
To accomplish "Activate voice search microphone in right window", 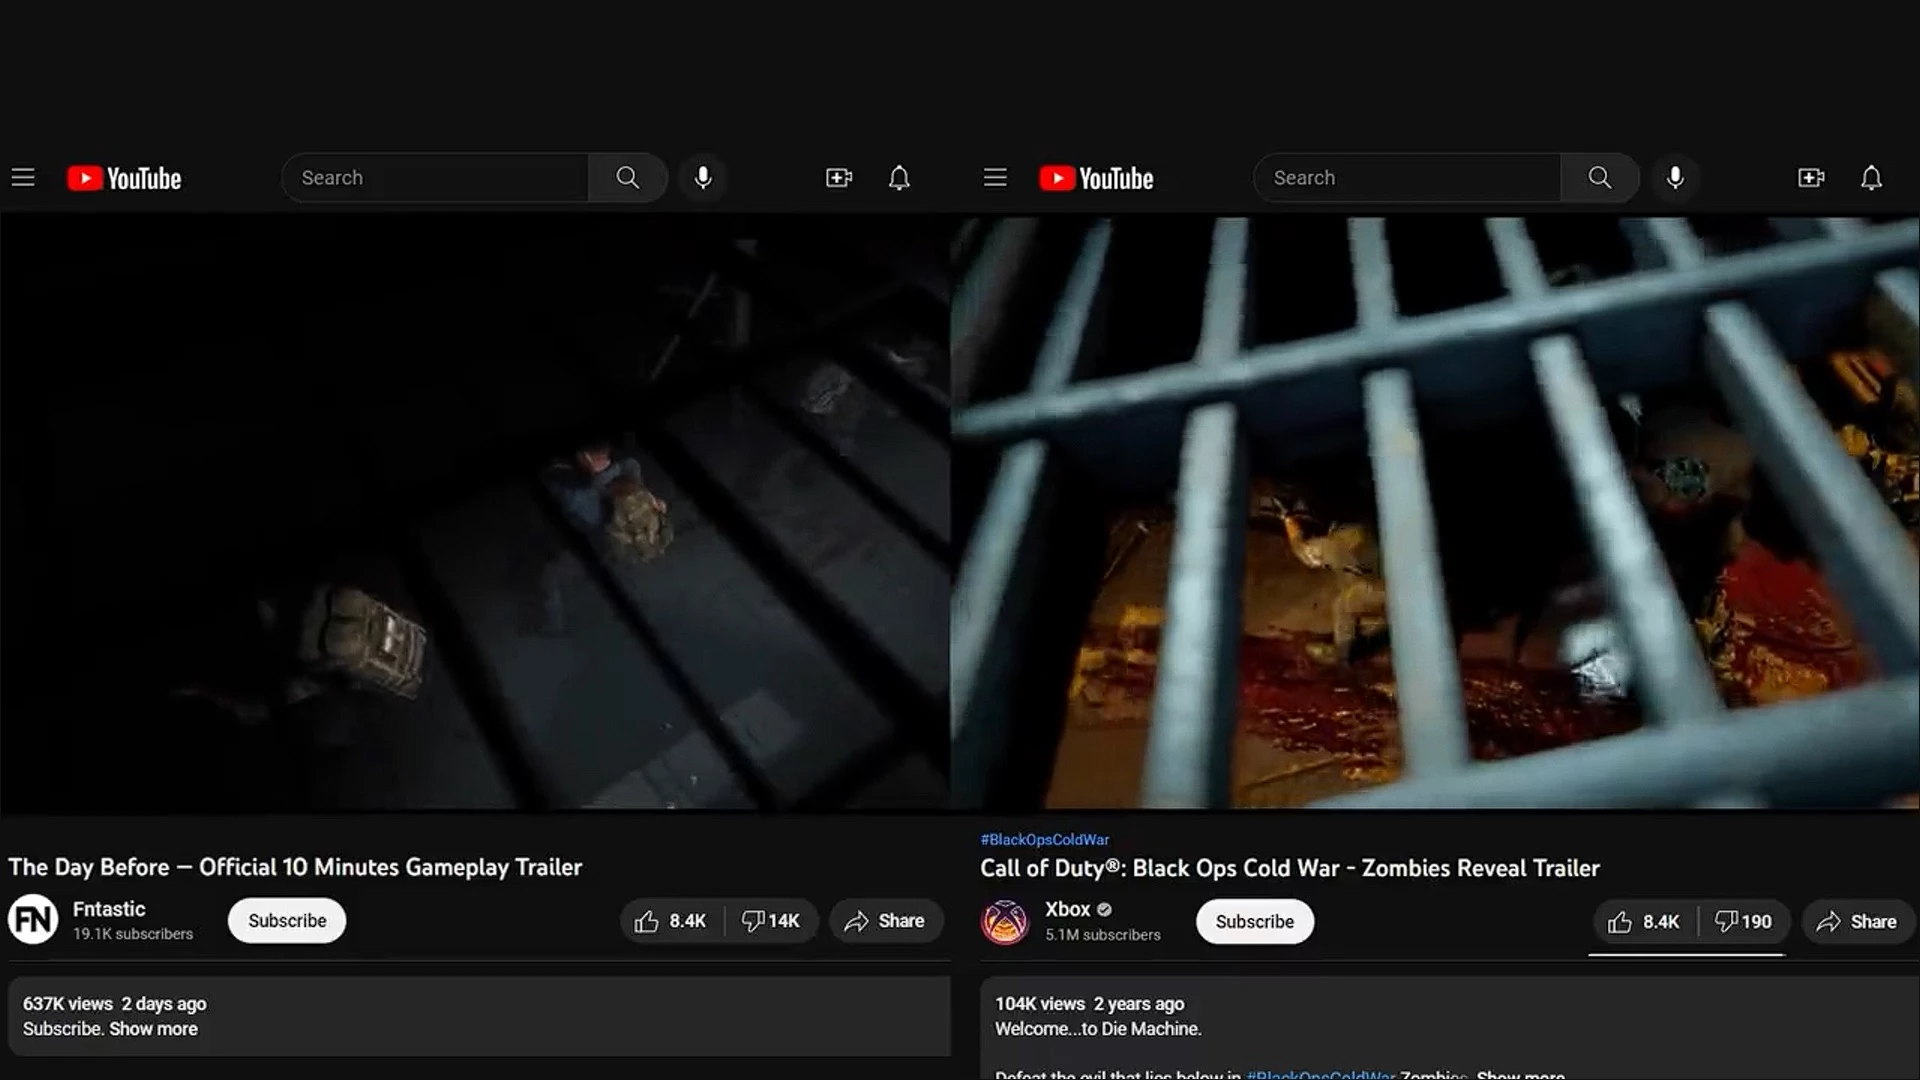I will coord(1675,178).
